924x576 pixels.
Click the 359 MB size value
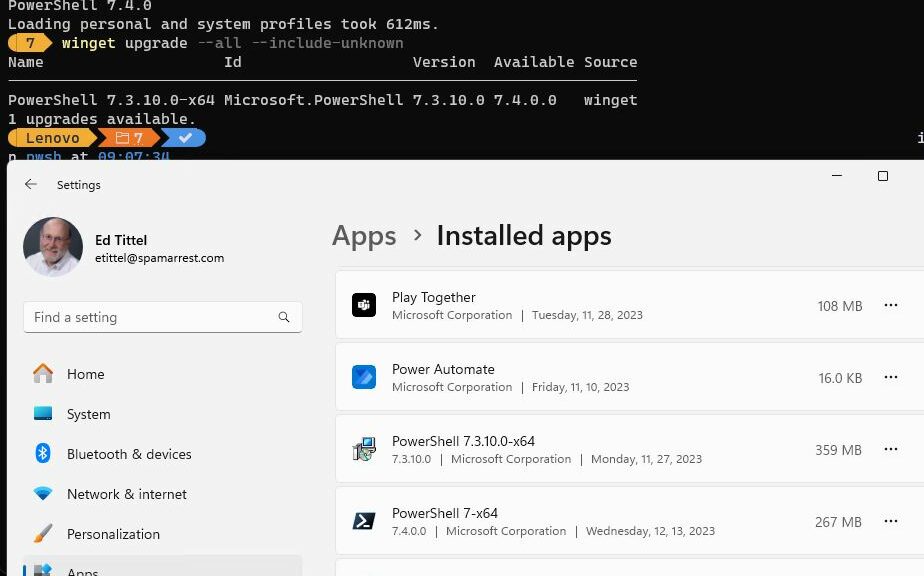click(838, 450)
